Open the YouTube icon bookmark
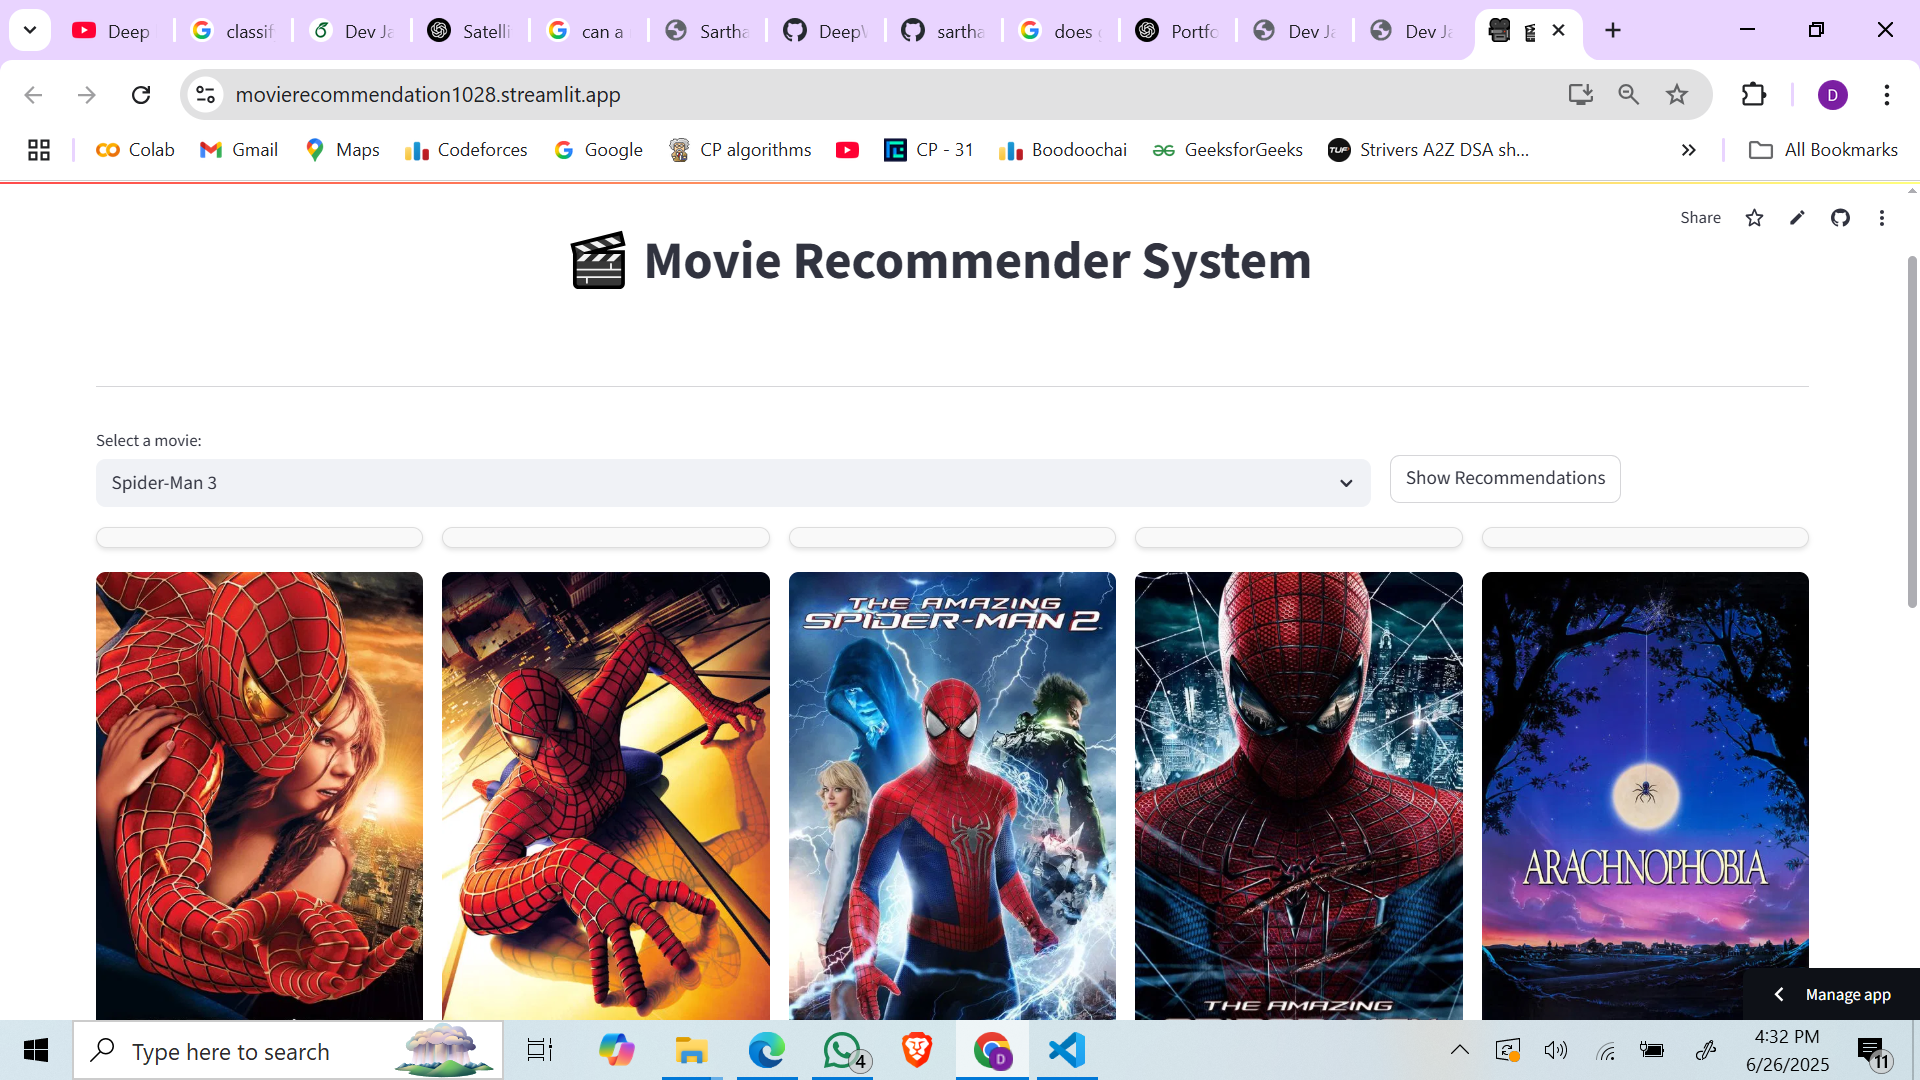 (847, 150)
